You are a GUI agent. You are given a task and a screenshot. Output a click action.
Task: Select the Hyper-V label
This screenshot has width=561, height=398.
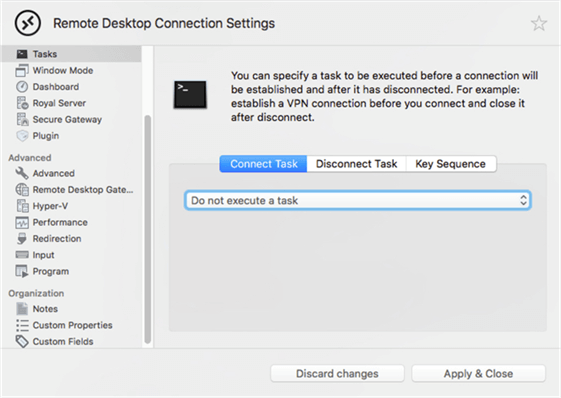tap(50, 206)
